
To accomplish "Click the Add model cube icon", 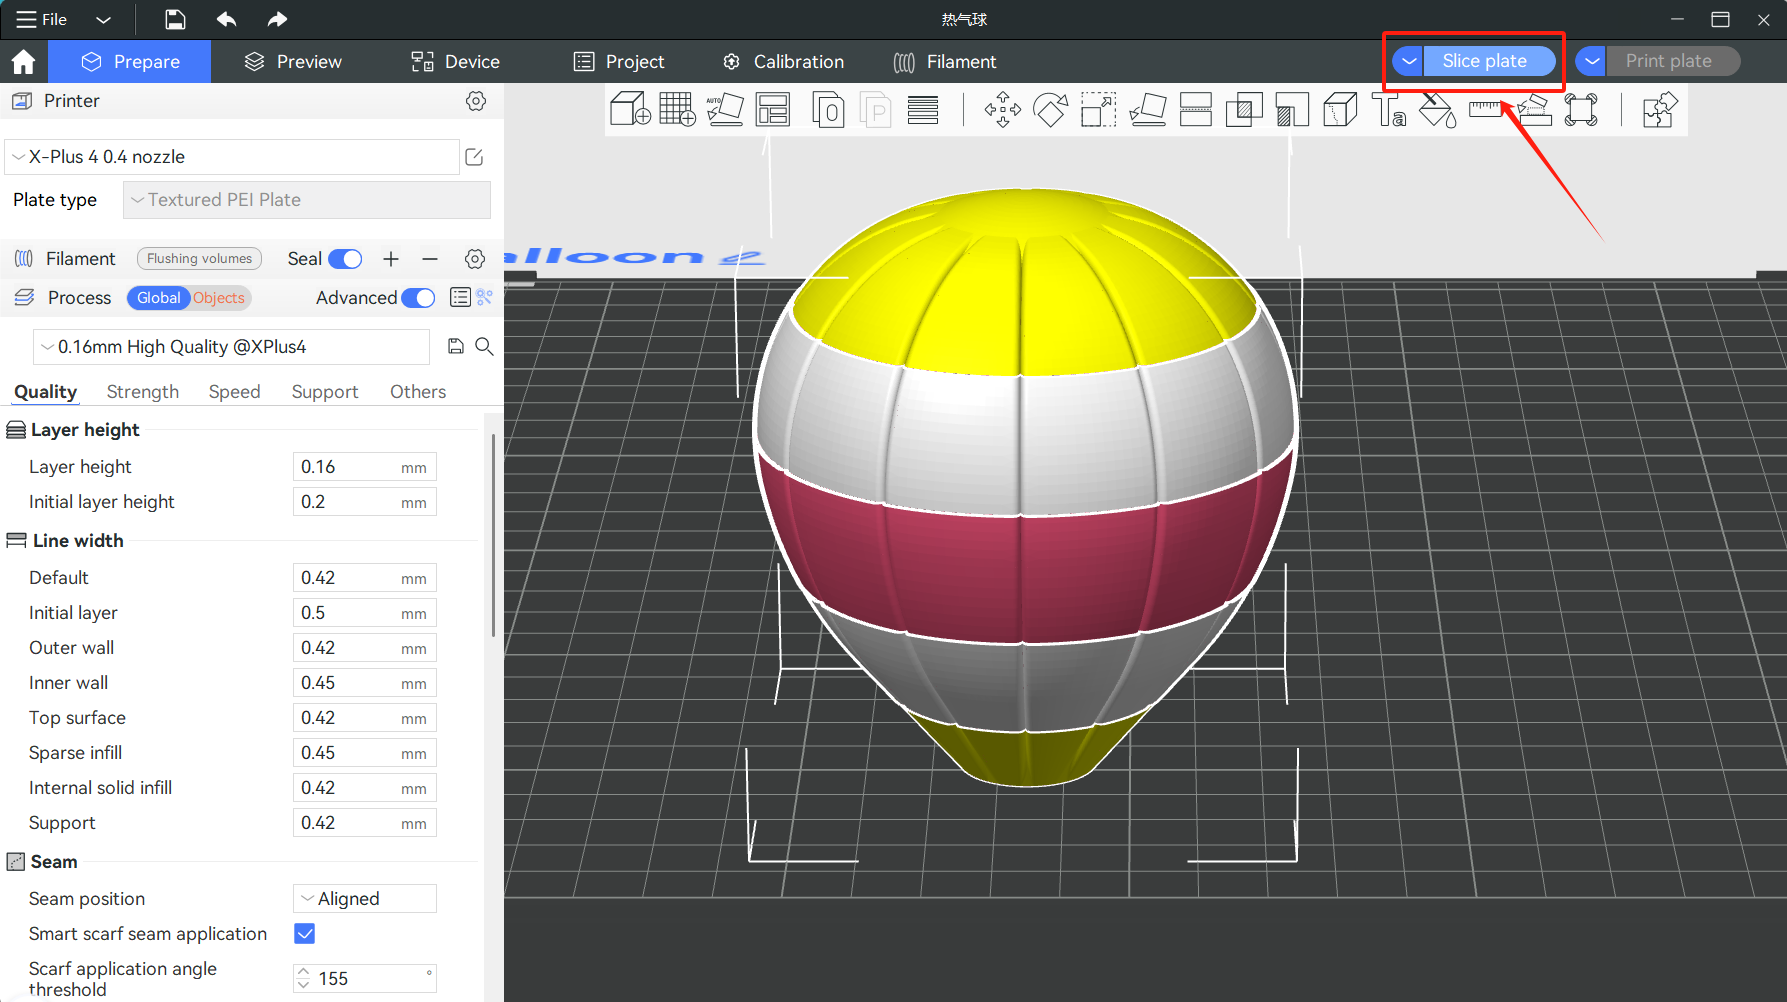I will 630,109.
